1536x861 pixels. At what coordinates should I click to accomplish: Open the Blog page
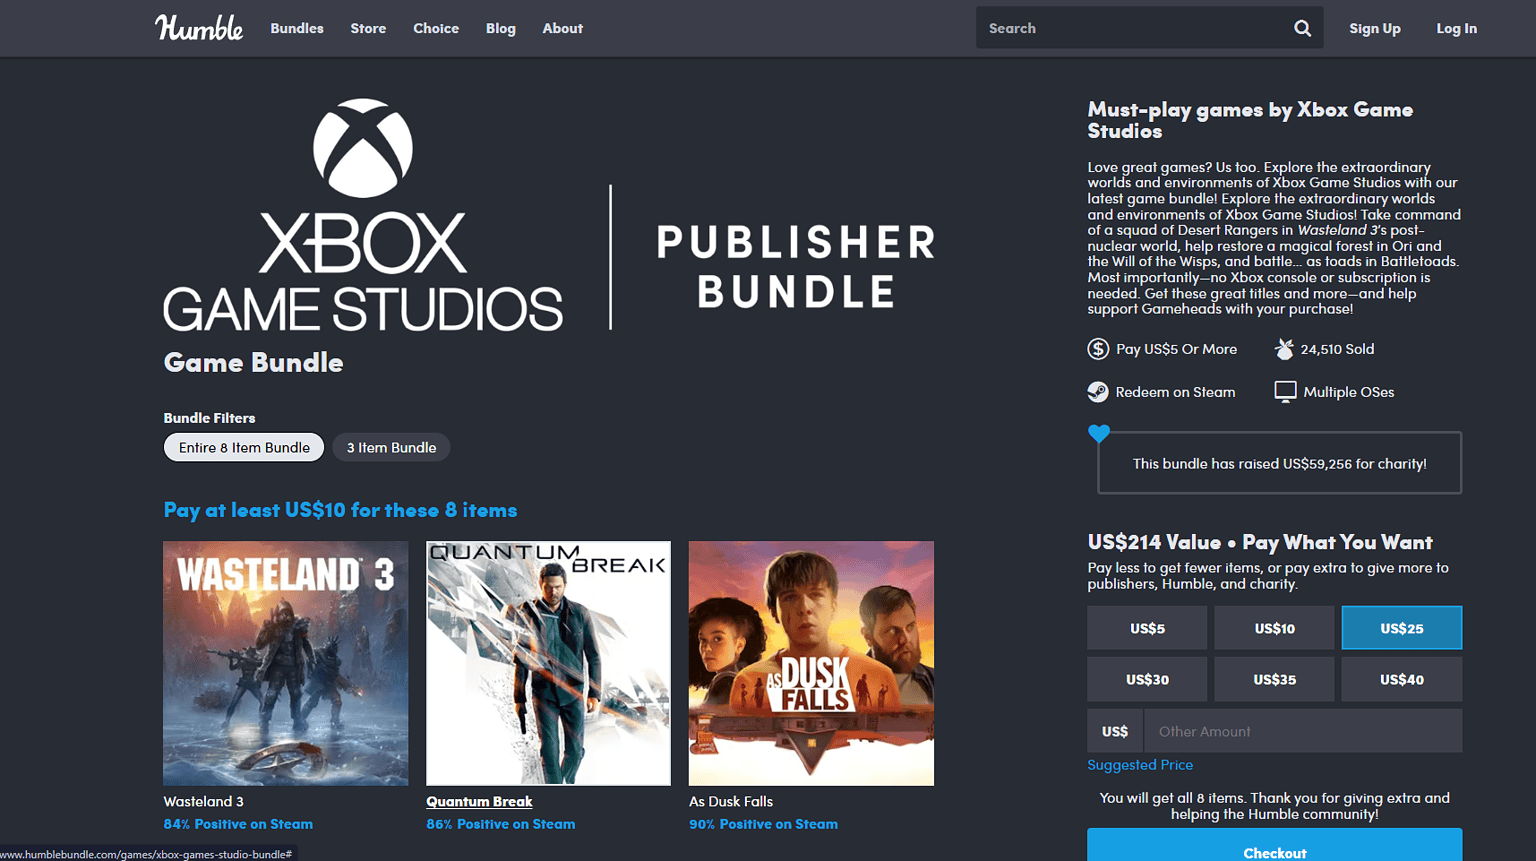pos(501,28)
